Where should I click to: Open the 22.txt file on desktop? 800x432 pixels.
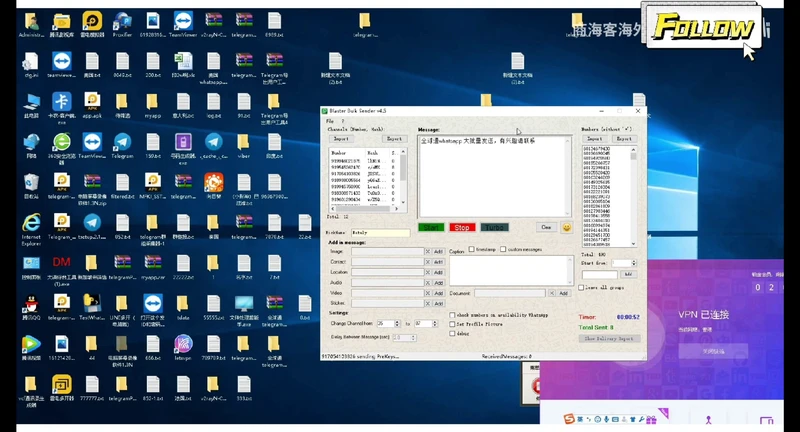pyautogui.click(x=305, y=226)
